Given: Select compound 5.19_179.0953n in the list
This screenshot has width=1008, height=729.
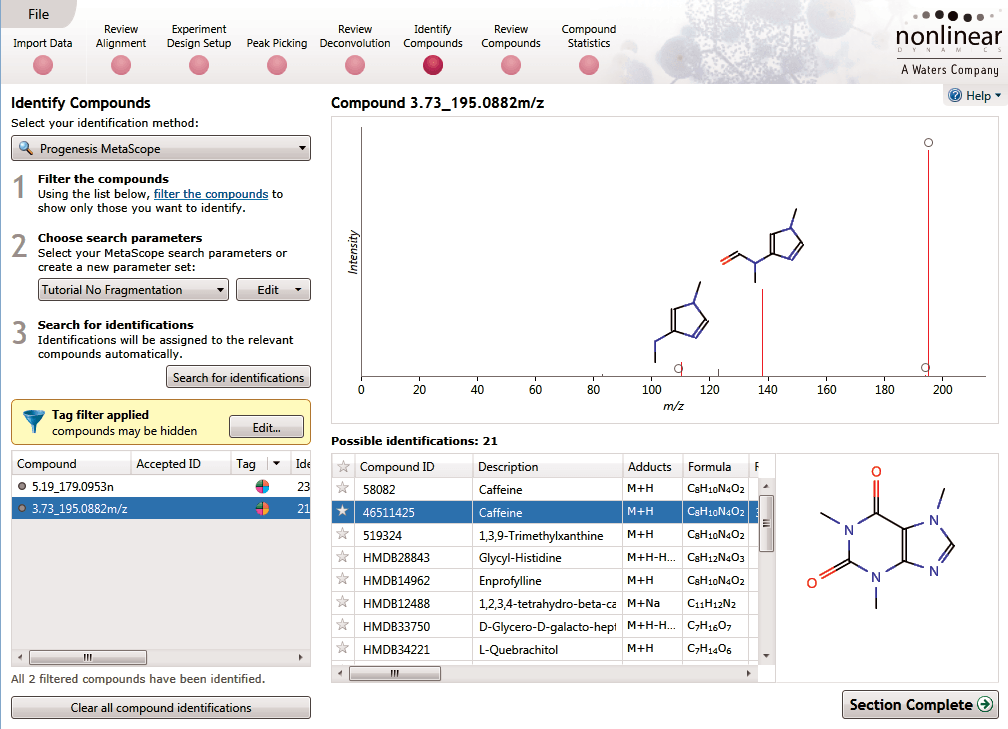Looking at the screenshot, I should (161, 487).
